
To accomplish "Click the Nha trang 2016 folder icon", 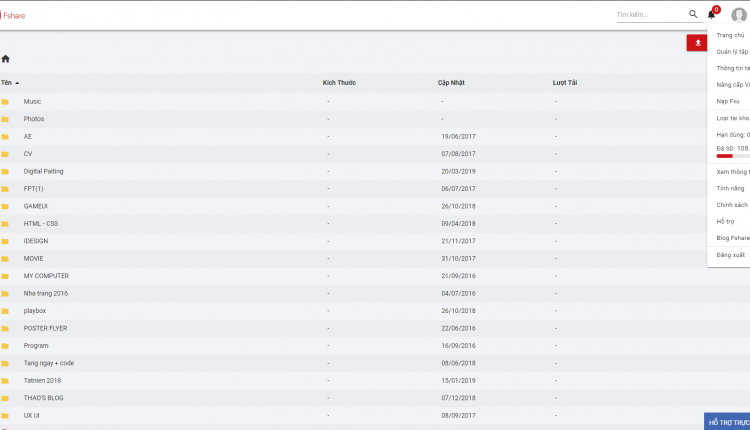I will 5,294.
